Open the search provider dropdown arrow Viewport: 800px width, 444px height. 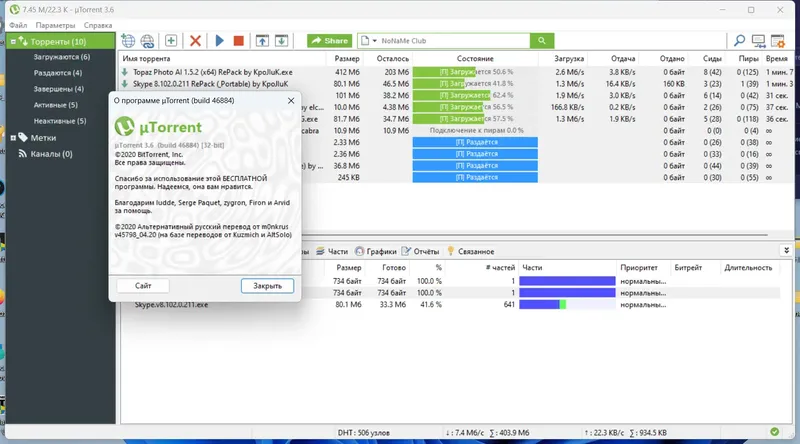pos(374,41)
